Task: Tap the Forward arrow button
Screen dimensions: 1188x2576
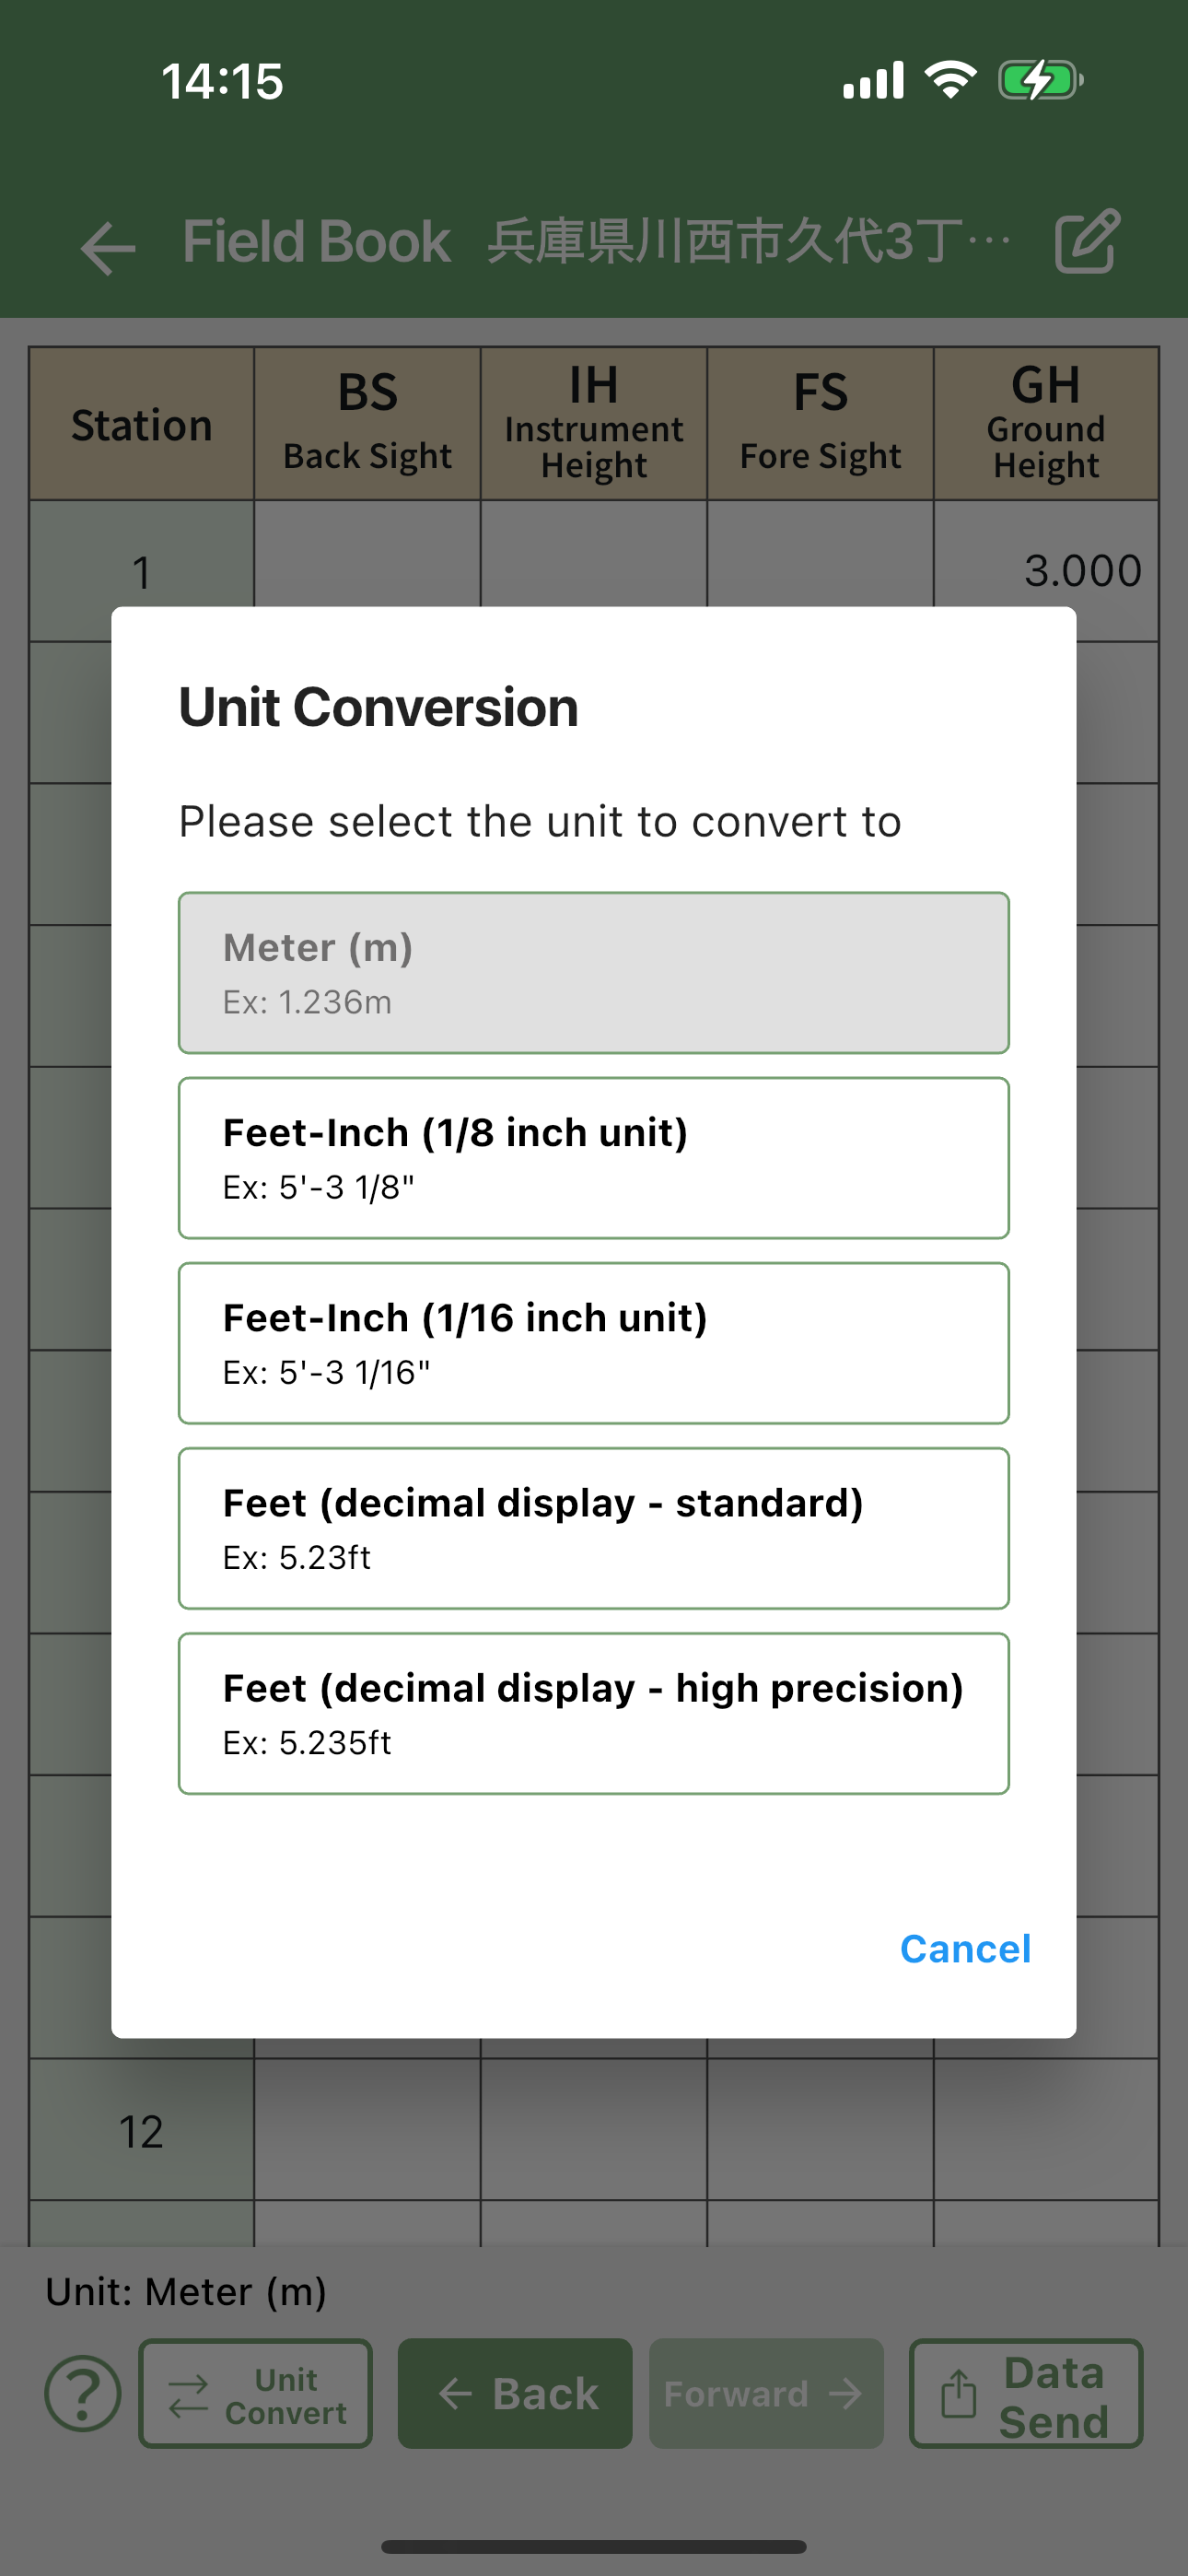Action: point(766,2393)
